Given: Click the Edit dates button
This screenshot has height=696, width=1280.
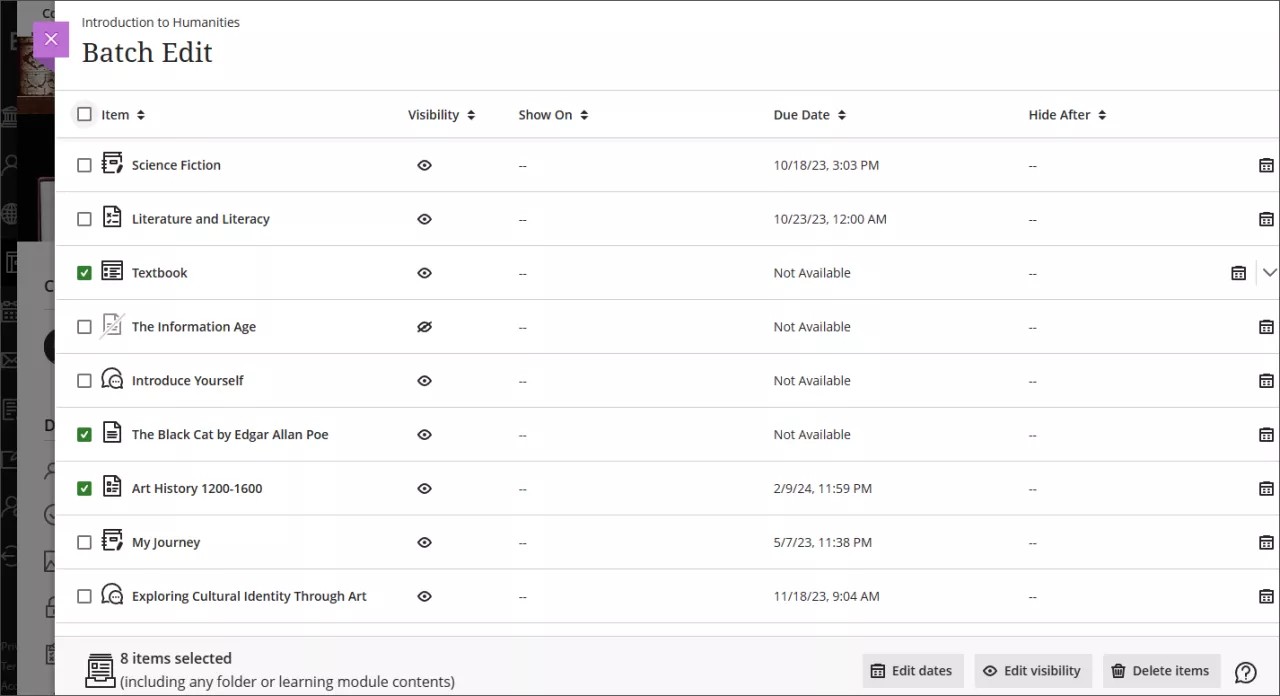Looking at the screenshot, I should 912,670.
